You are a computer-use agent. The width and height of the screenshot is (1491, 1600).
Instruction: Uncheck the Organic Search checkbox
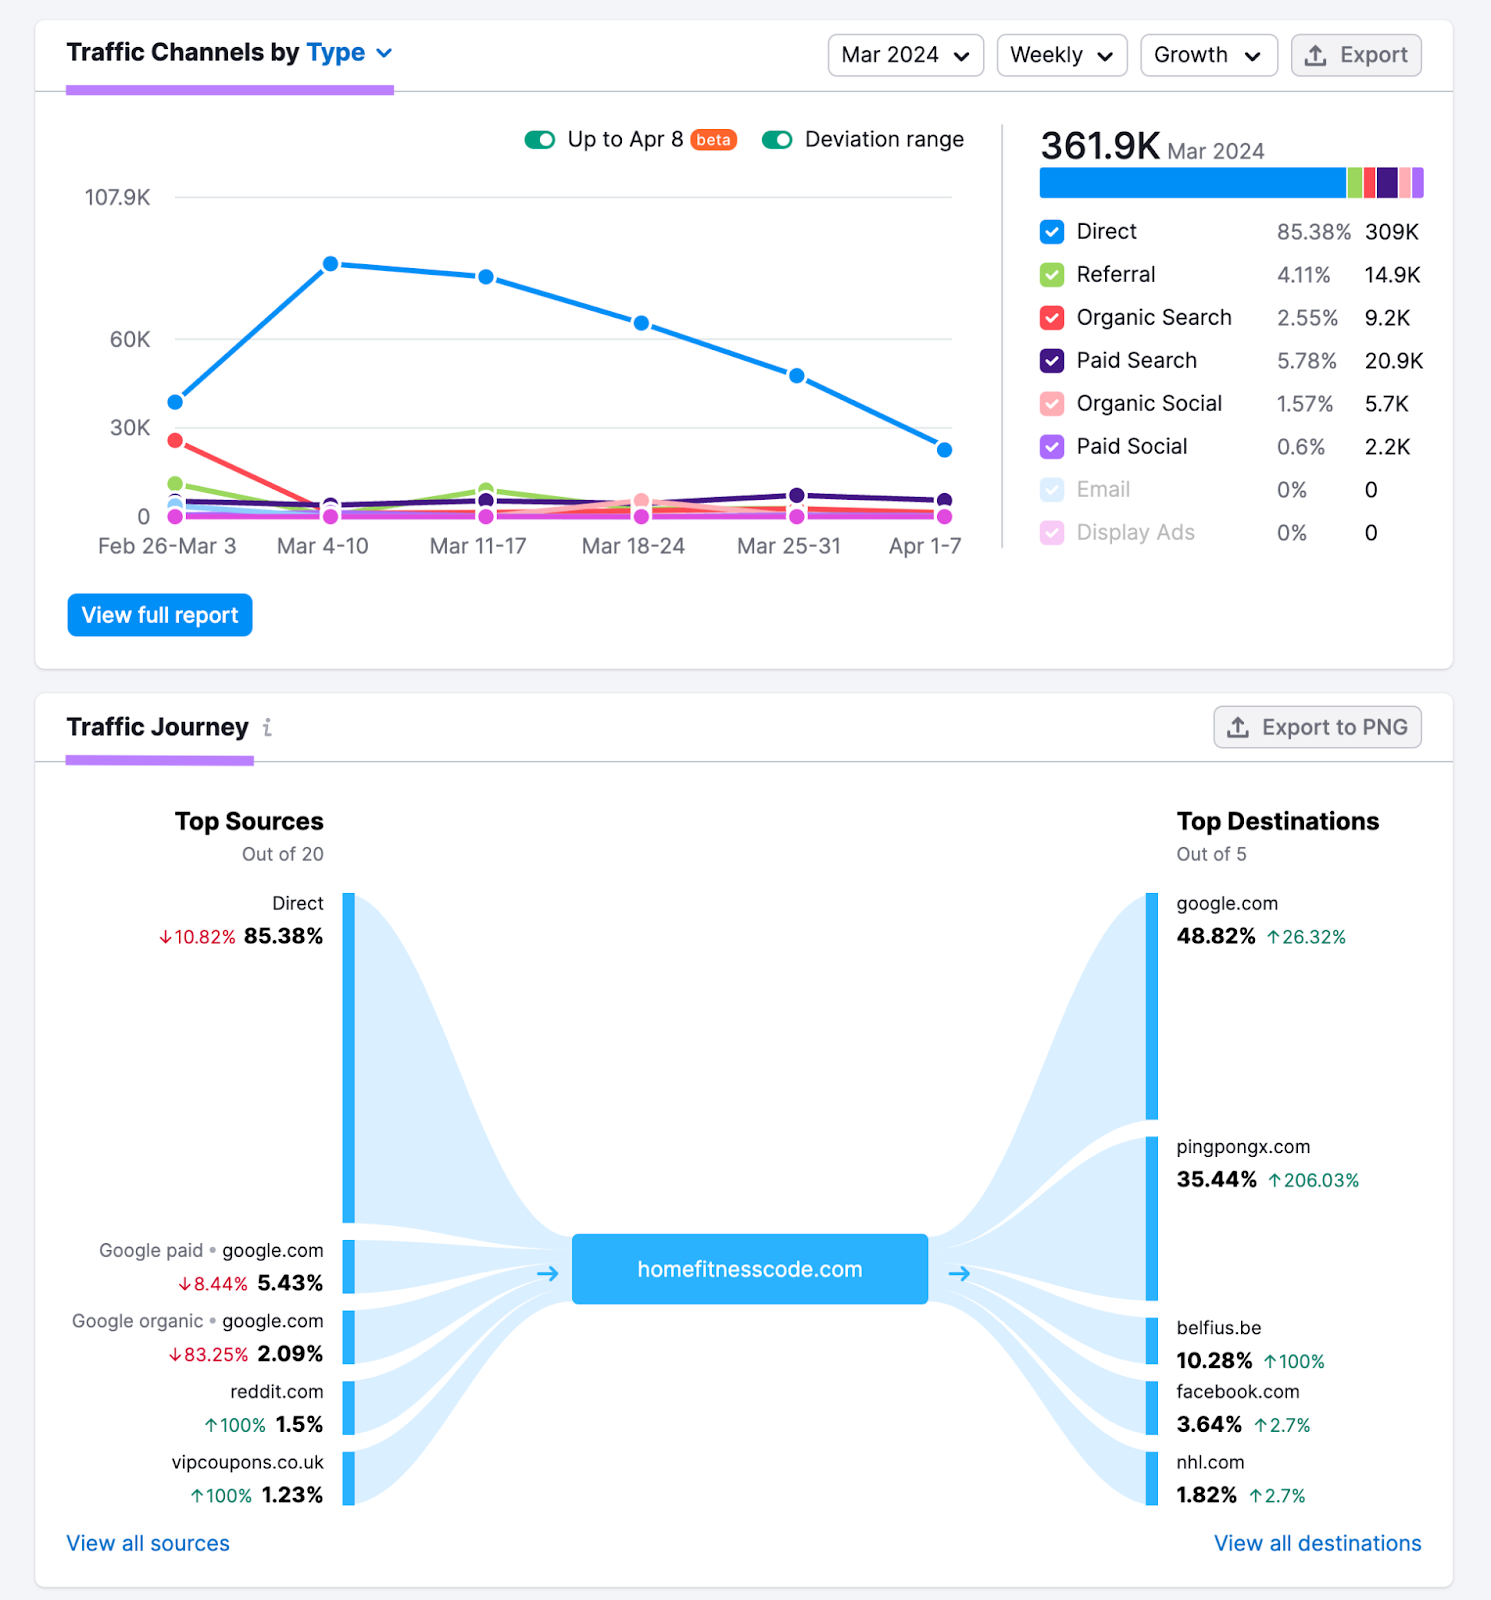[x=1052, y=318]
